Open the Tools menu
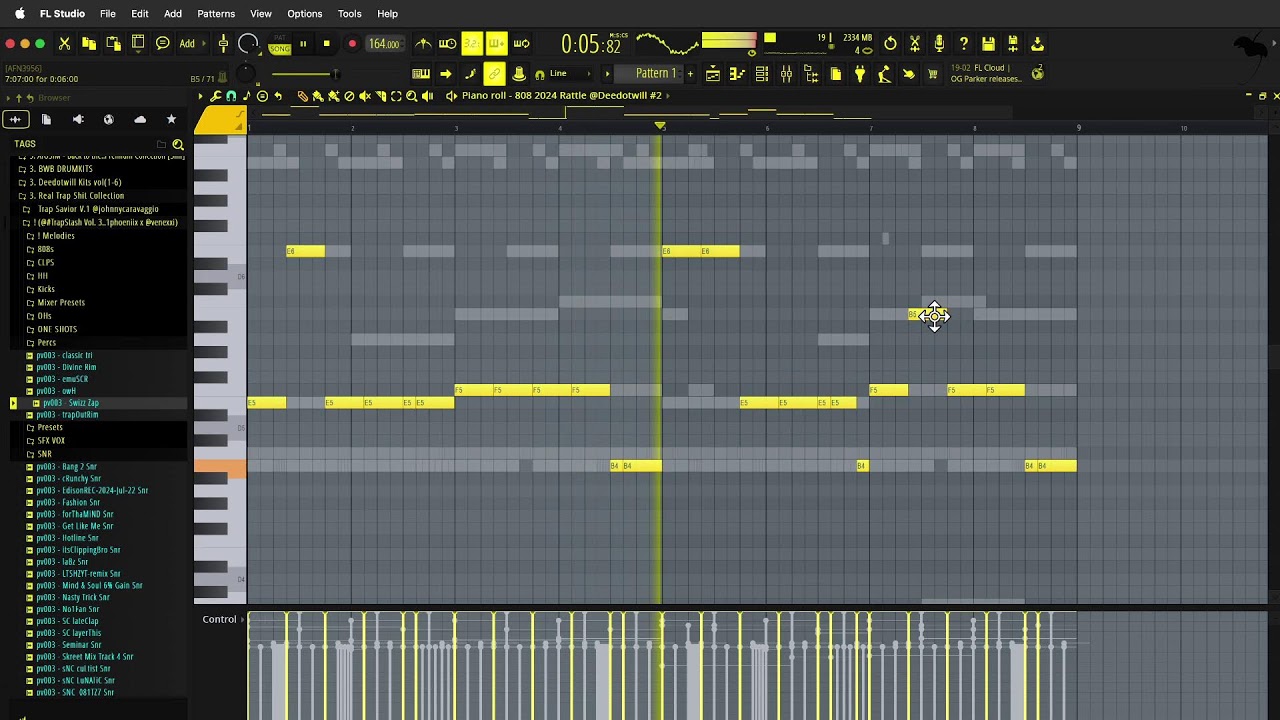Image resolution: width=1280 pixels, height=720 pixels. coord(350,14)
